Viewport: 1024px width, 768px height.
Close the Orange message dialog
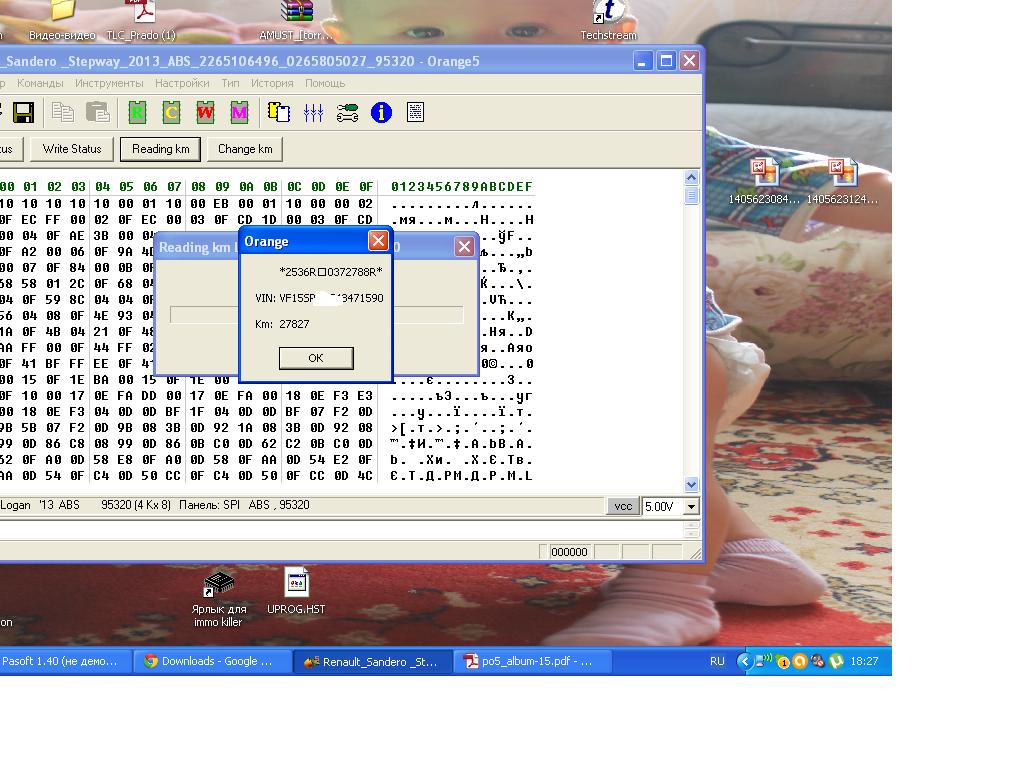(378, 241)
